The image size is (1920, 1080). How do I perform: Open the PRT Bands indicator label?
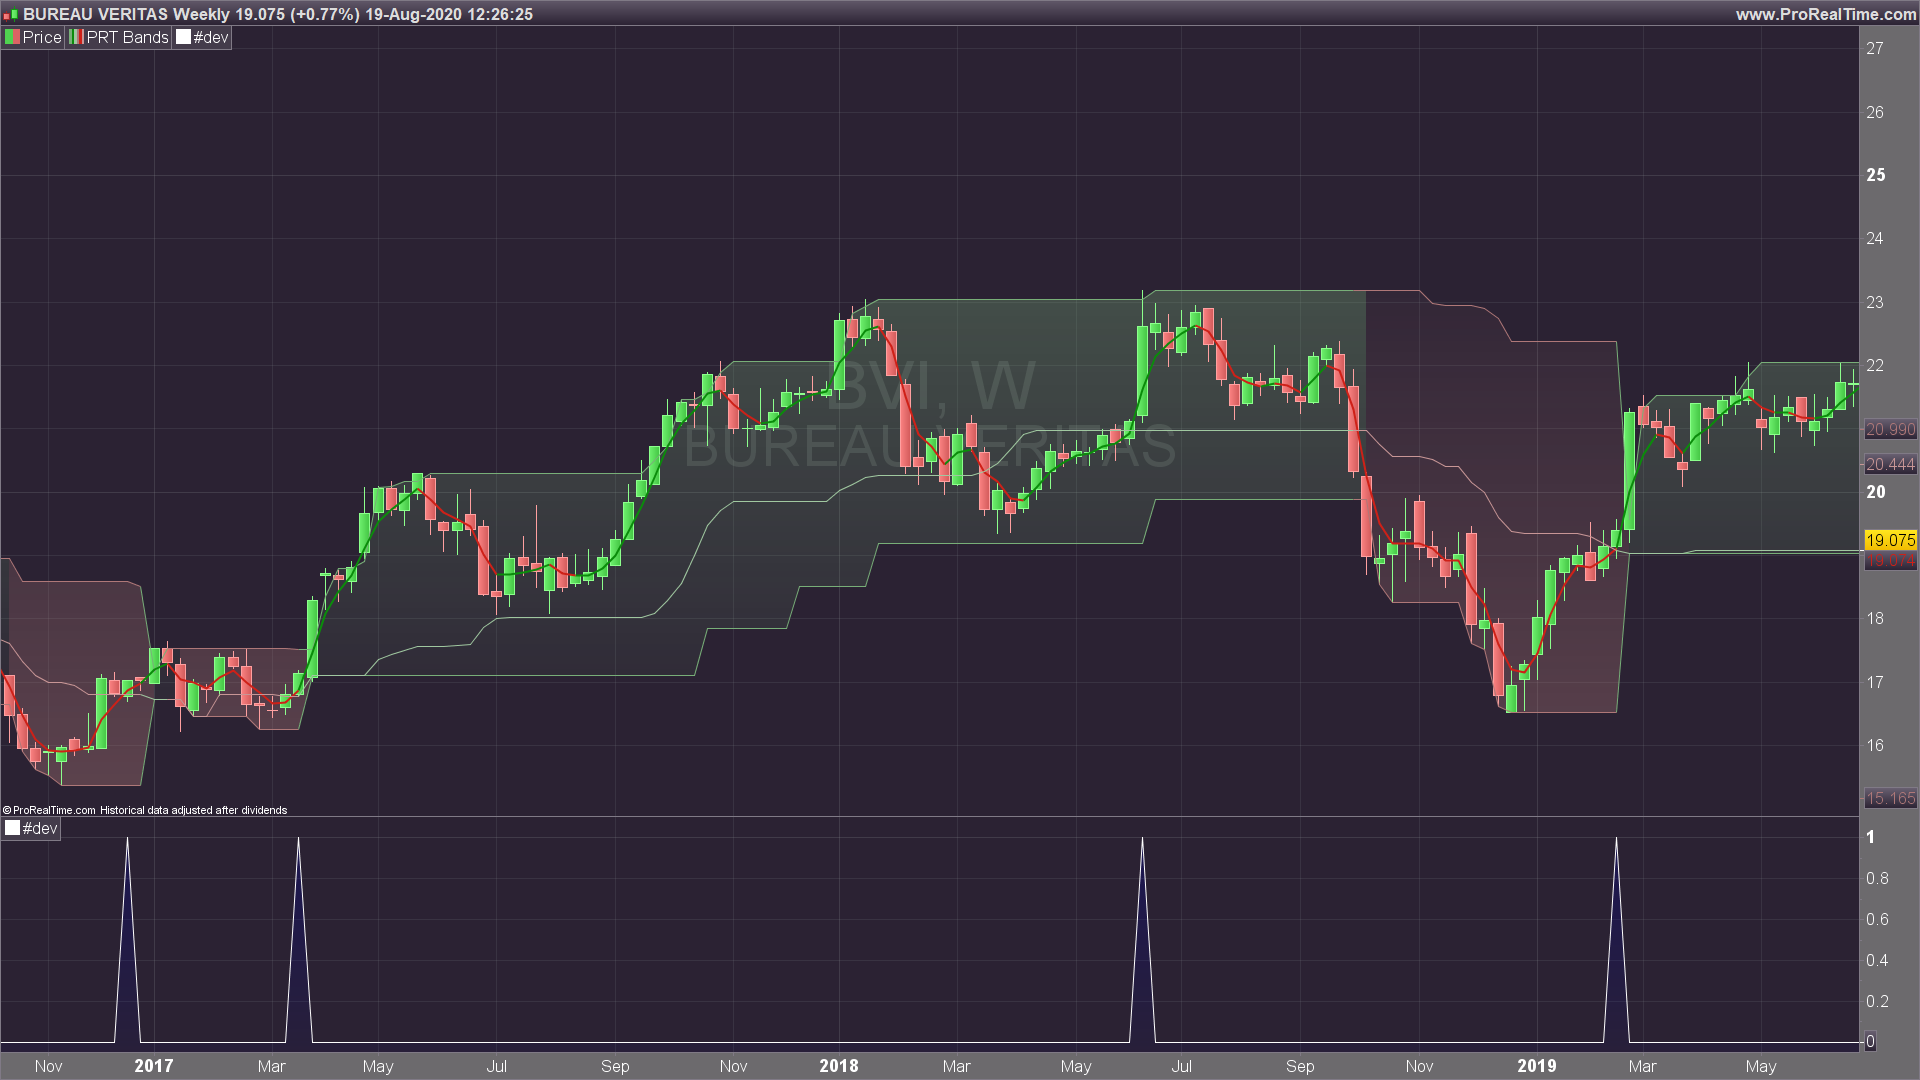pyautogui.click(x=127, y=37)
